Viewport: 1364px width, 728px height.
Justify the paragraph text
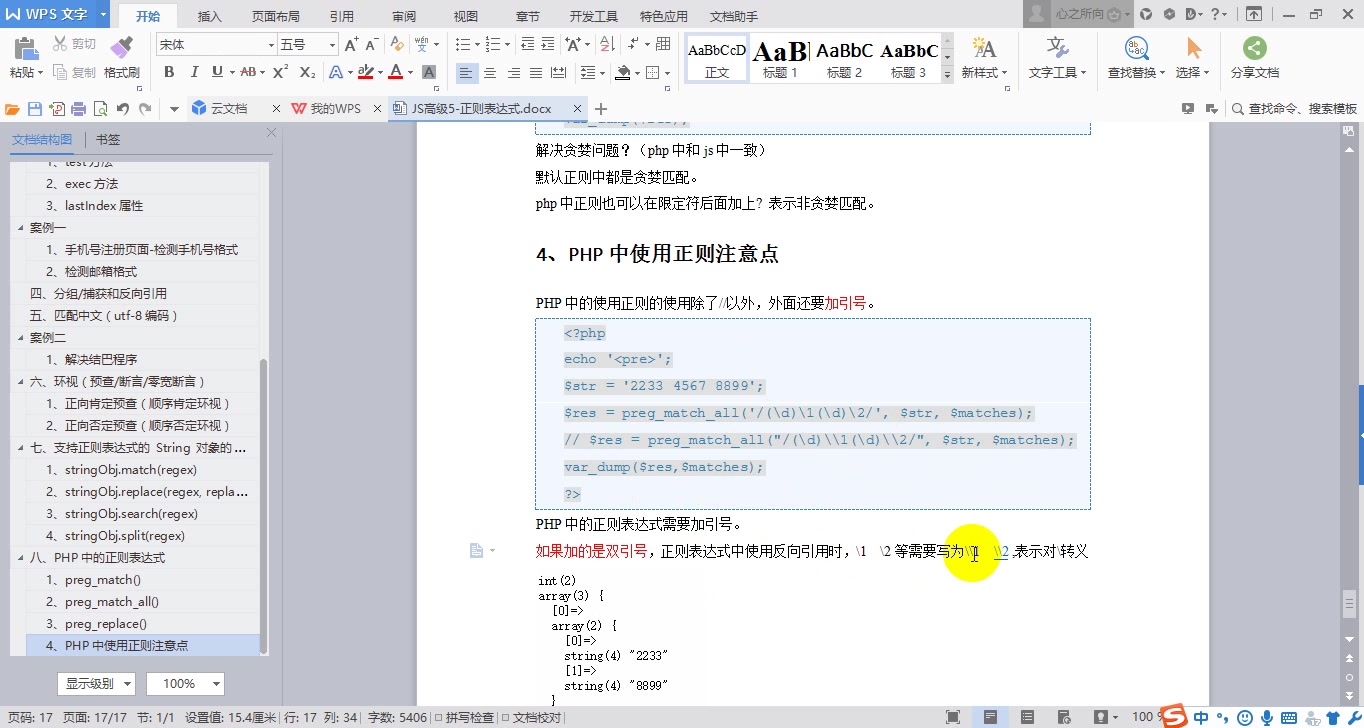(x=536, y=73)
